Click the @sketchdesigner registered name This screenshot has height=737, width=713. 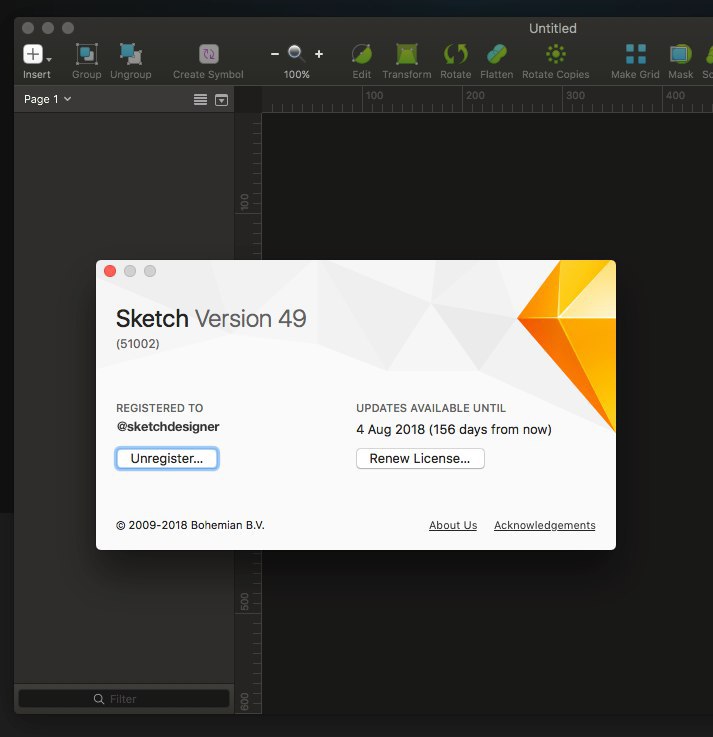pyautogui.click(x=168, y=426)
